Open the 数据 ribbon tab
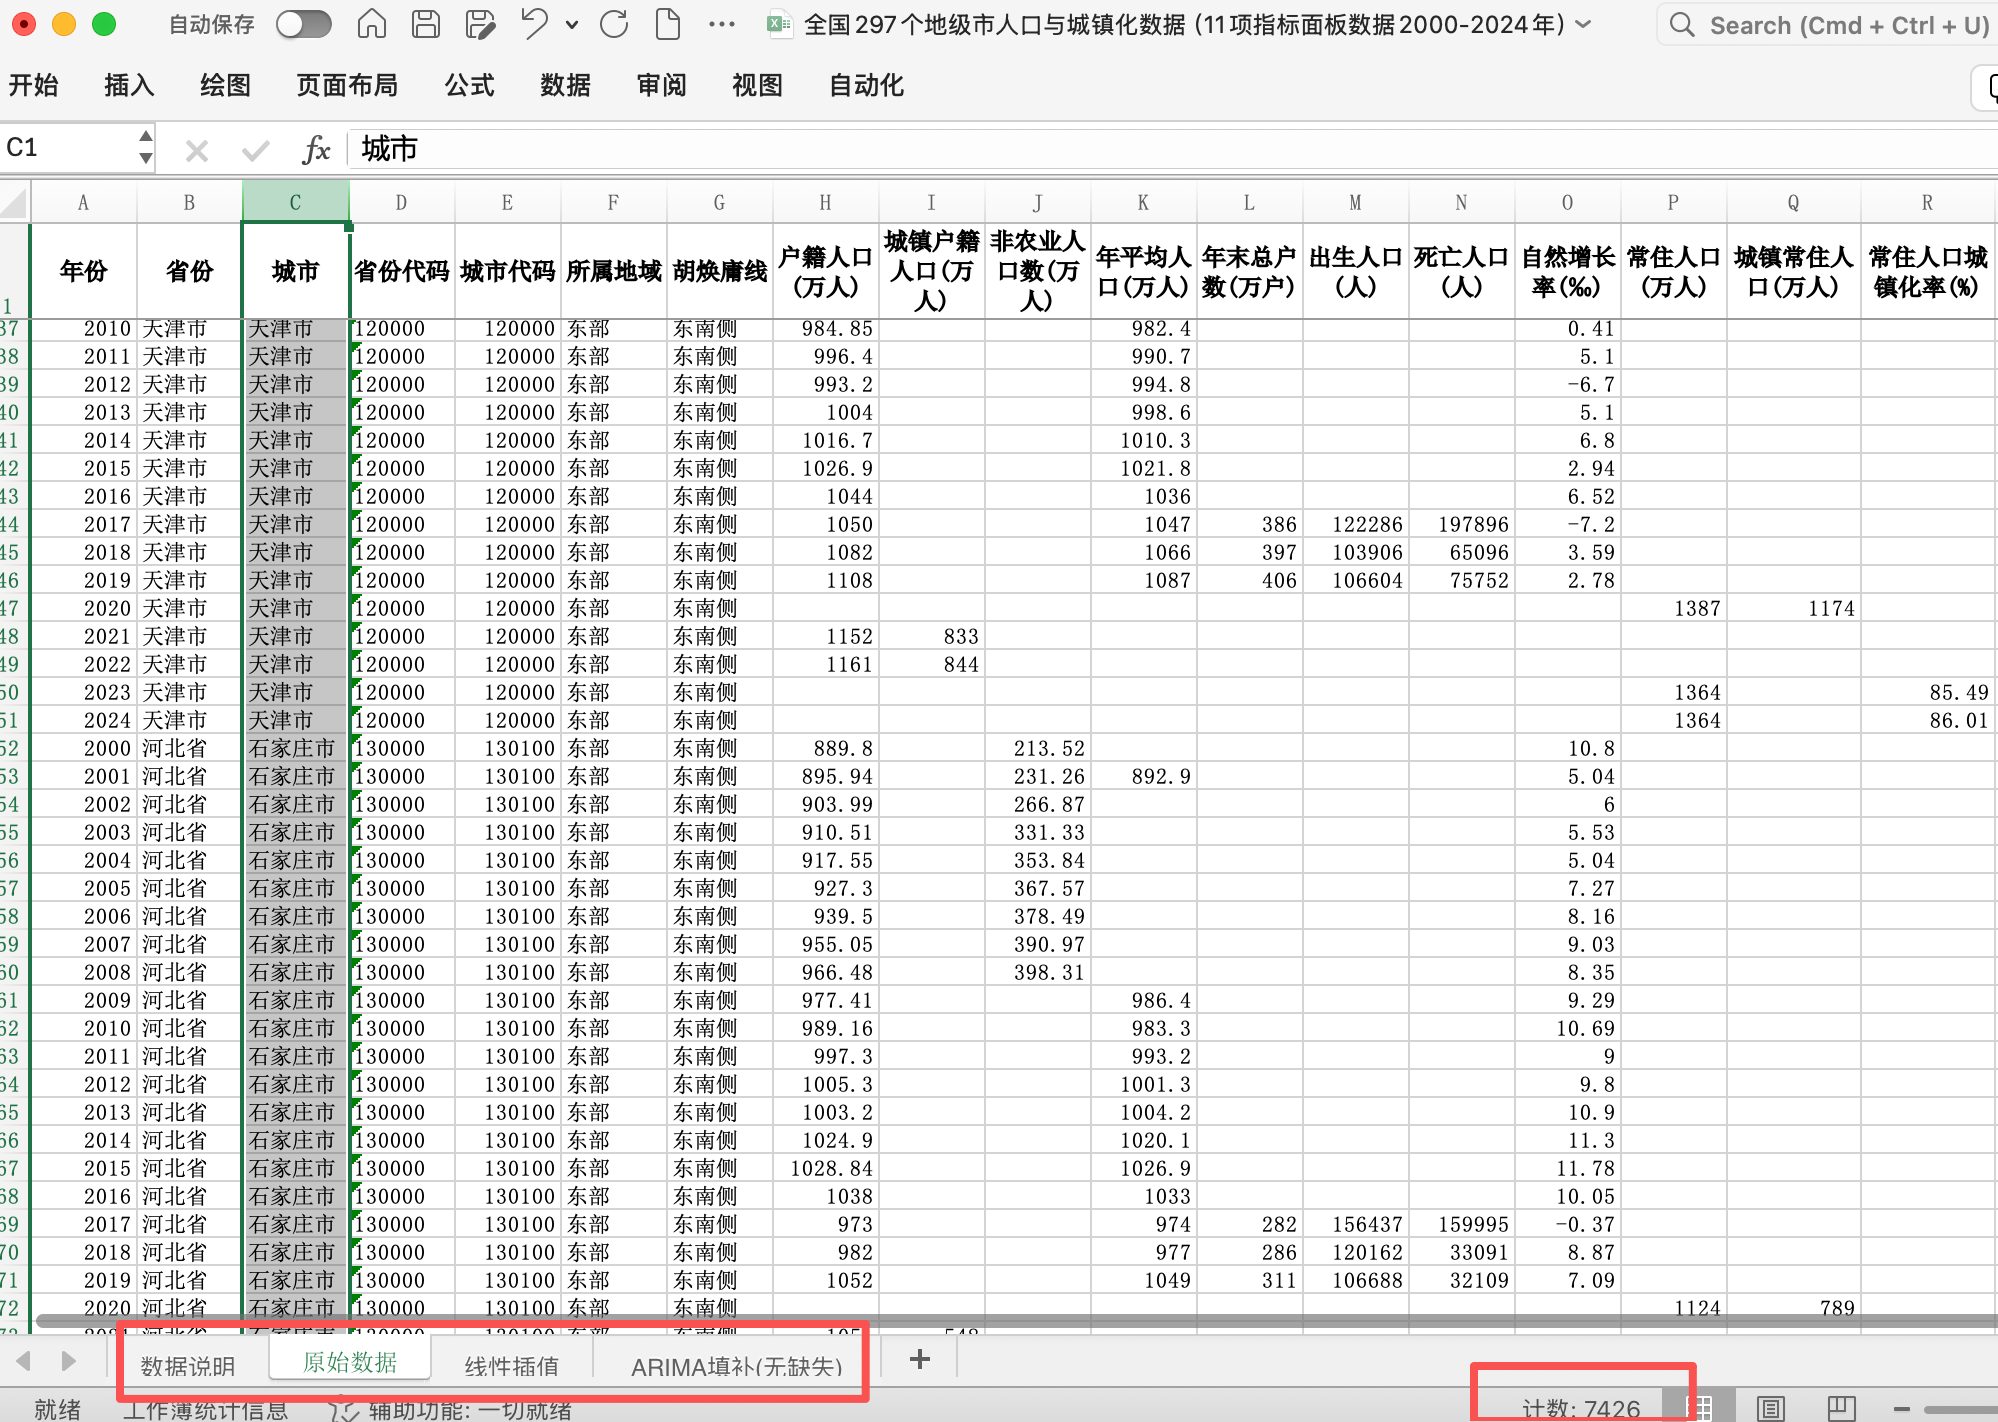 pyautogui.click(x=565, y=86)
